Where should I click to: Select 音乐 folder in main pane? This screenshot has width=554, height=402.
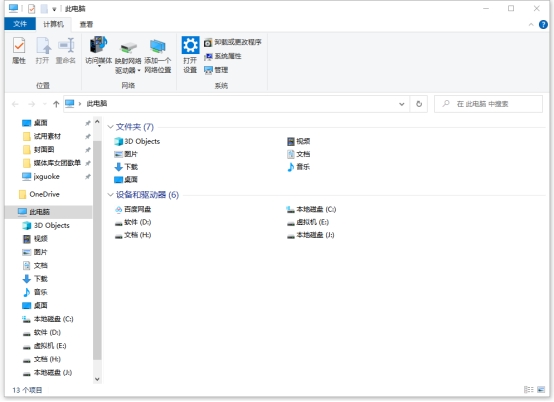click(x=299, y=167)
